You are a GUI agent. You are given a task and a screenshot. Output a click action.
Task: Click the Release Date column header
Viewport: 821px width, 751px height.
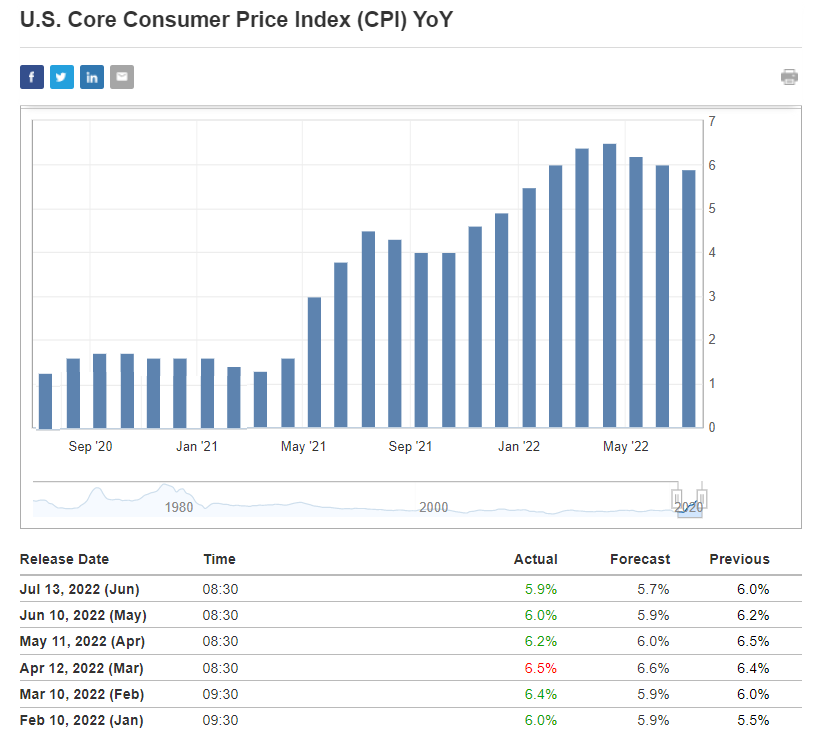tap(64, 559)
